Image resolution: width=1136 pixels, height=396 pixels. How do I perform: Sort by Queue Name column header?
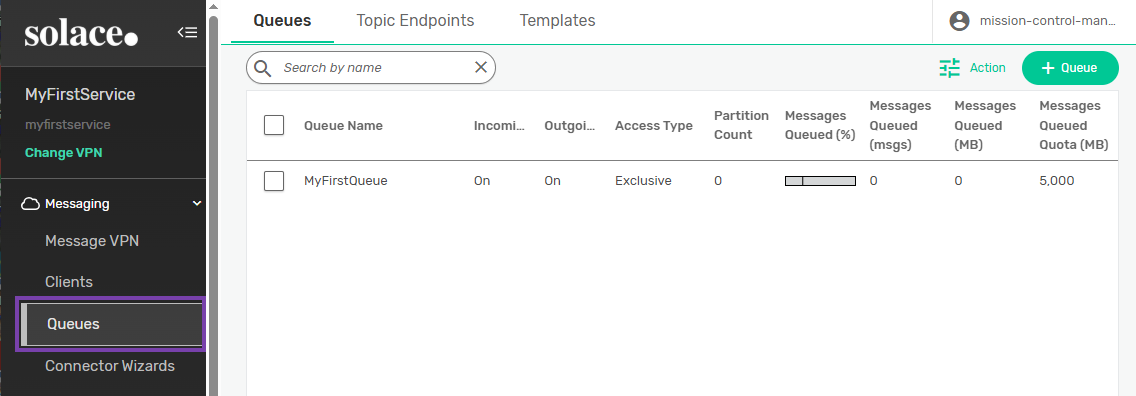pyautogui.click(x=343, y=125)
